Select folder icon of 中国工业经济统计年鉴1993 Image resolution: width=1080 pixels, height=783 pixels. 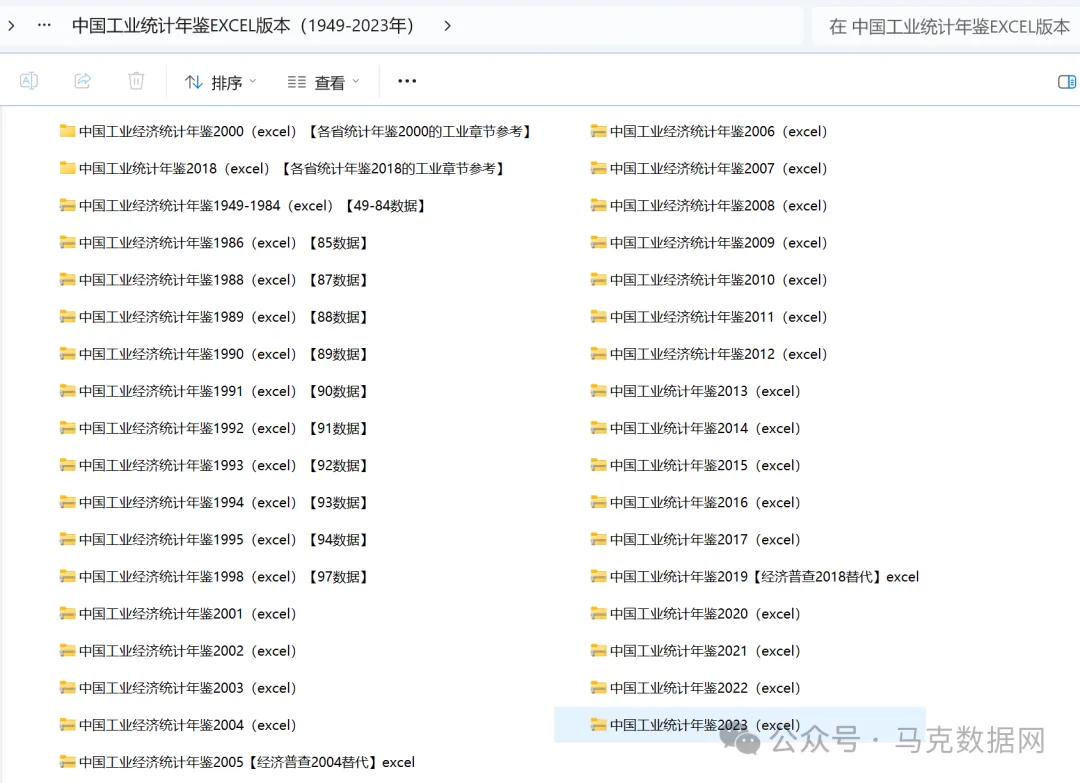pos(68,466)
